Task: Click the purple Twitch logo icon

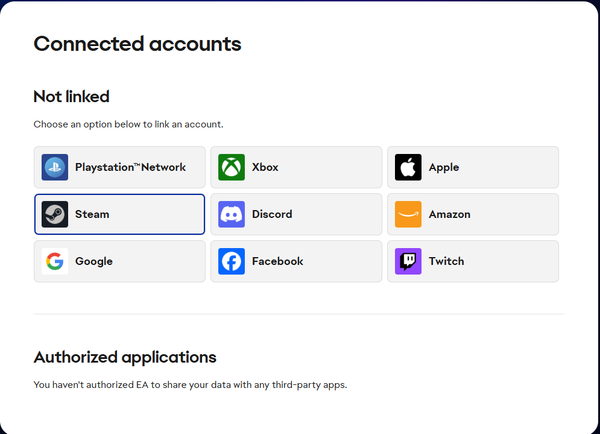Action: click(x=408, y=261)
